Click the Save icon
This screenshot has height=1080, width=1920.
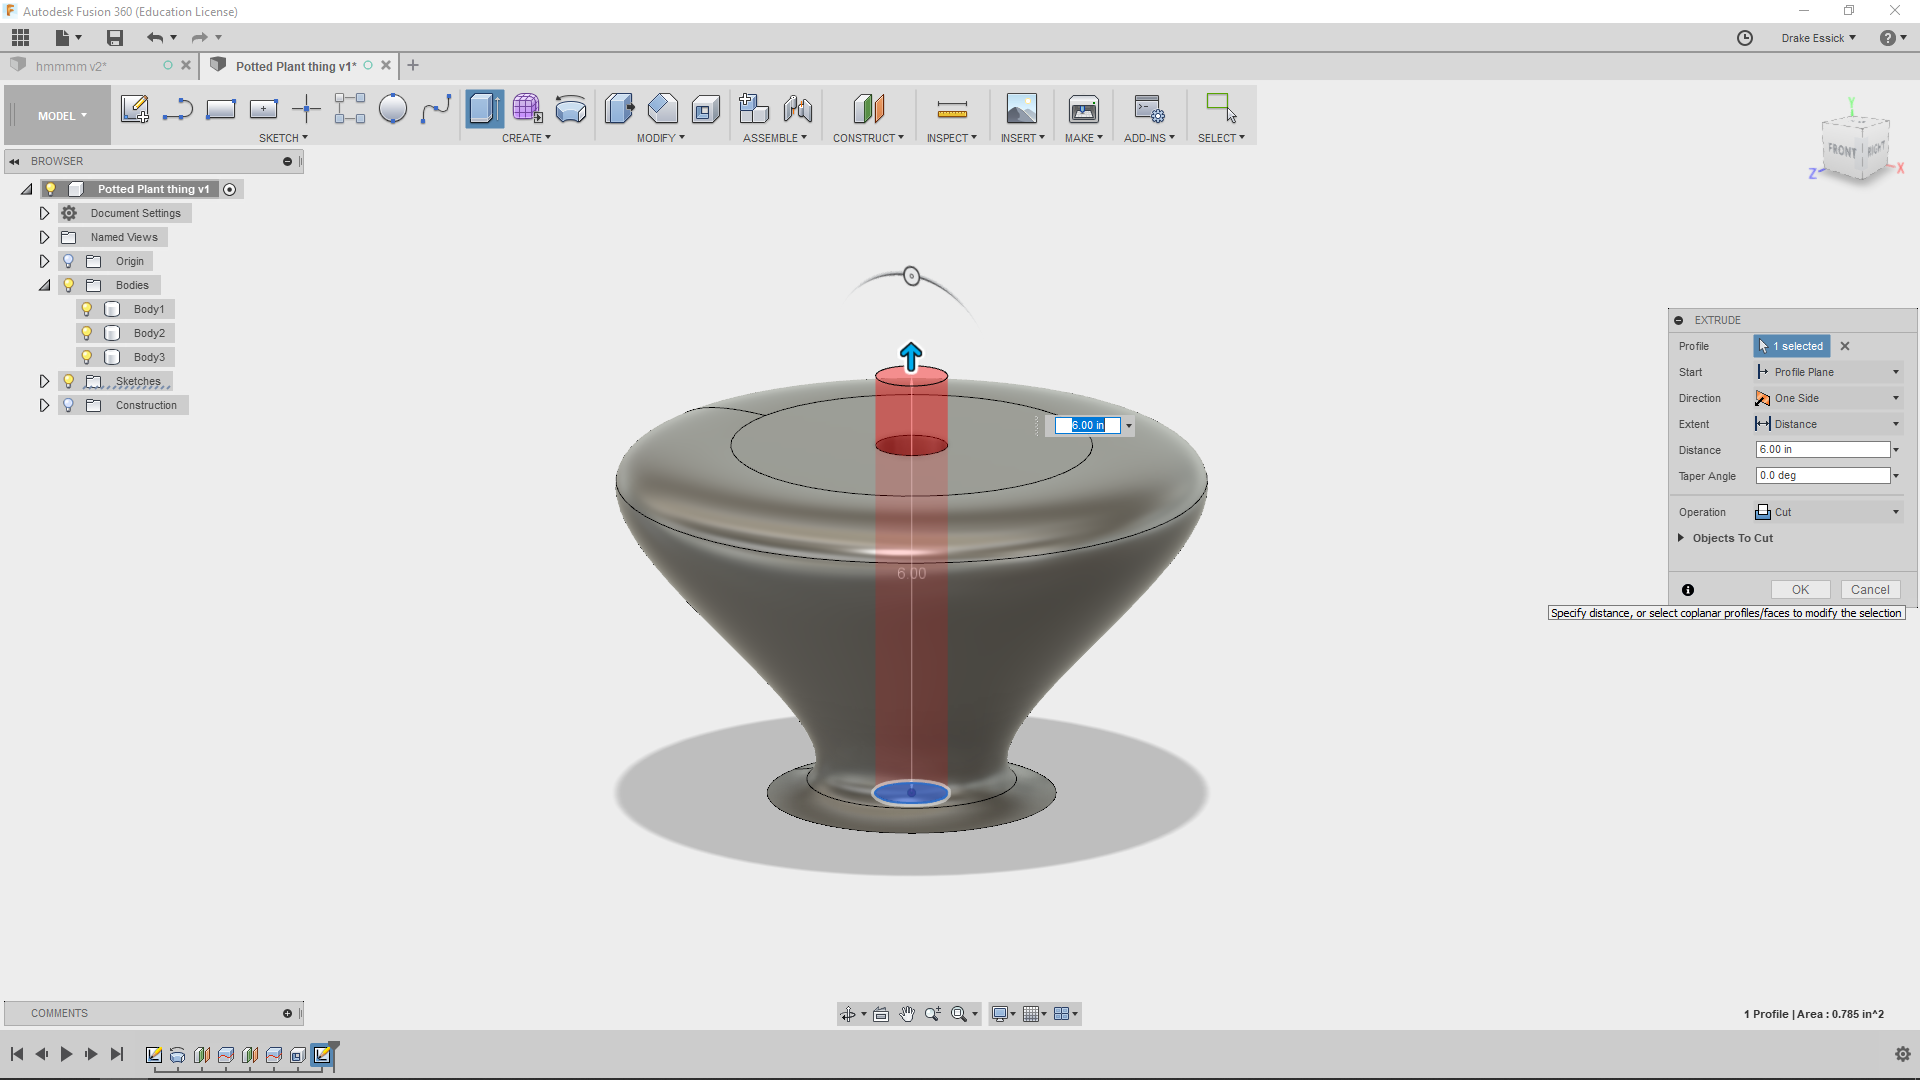coord(115,38)
